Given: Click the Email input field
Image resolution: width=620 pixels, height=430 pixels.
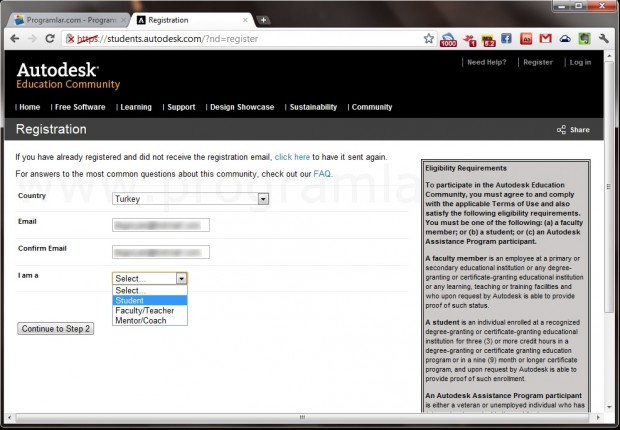Looking at the screenshot, I should coord(161,225).
